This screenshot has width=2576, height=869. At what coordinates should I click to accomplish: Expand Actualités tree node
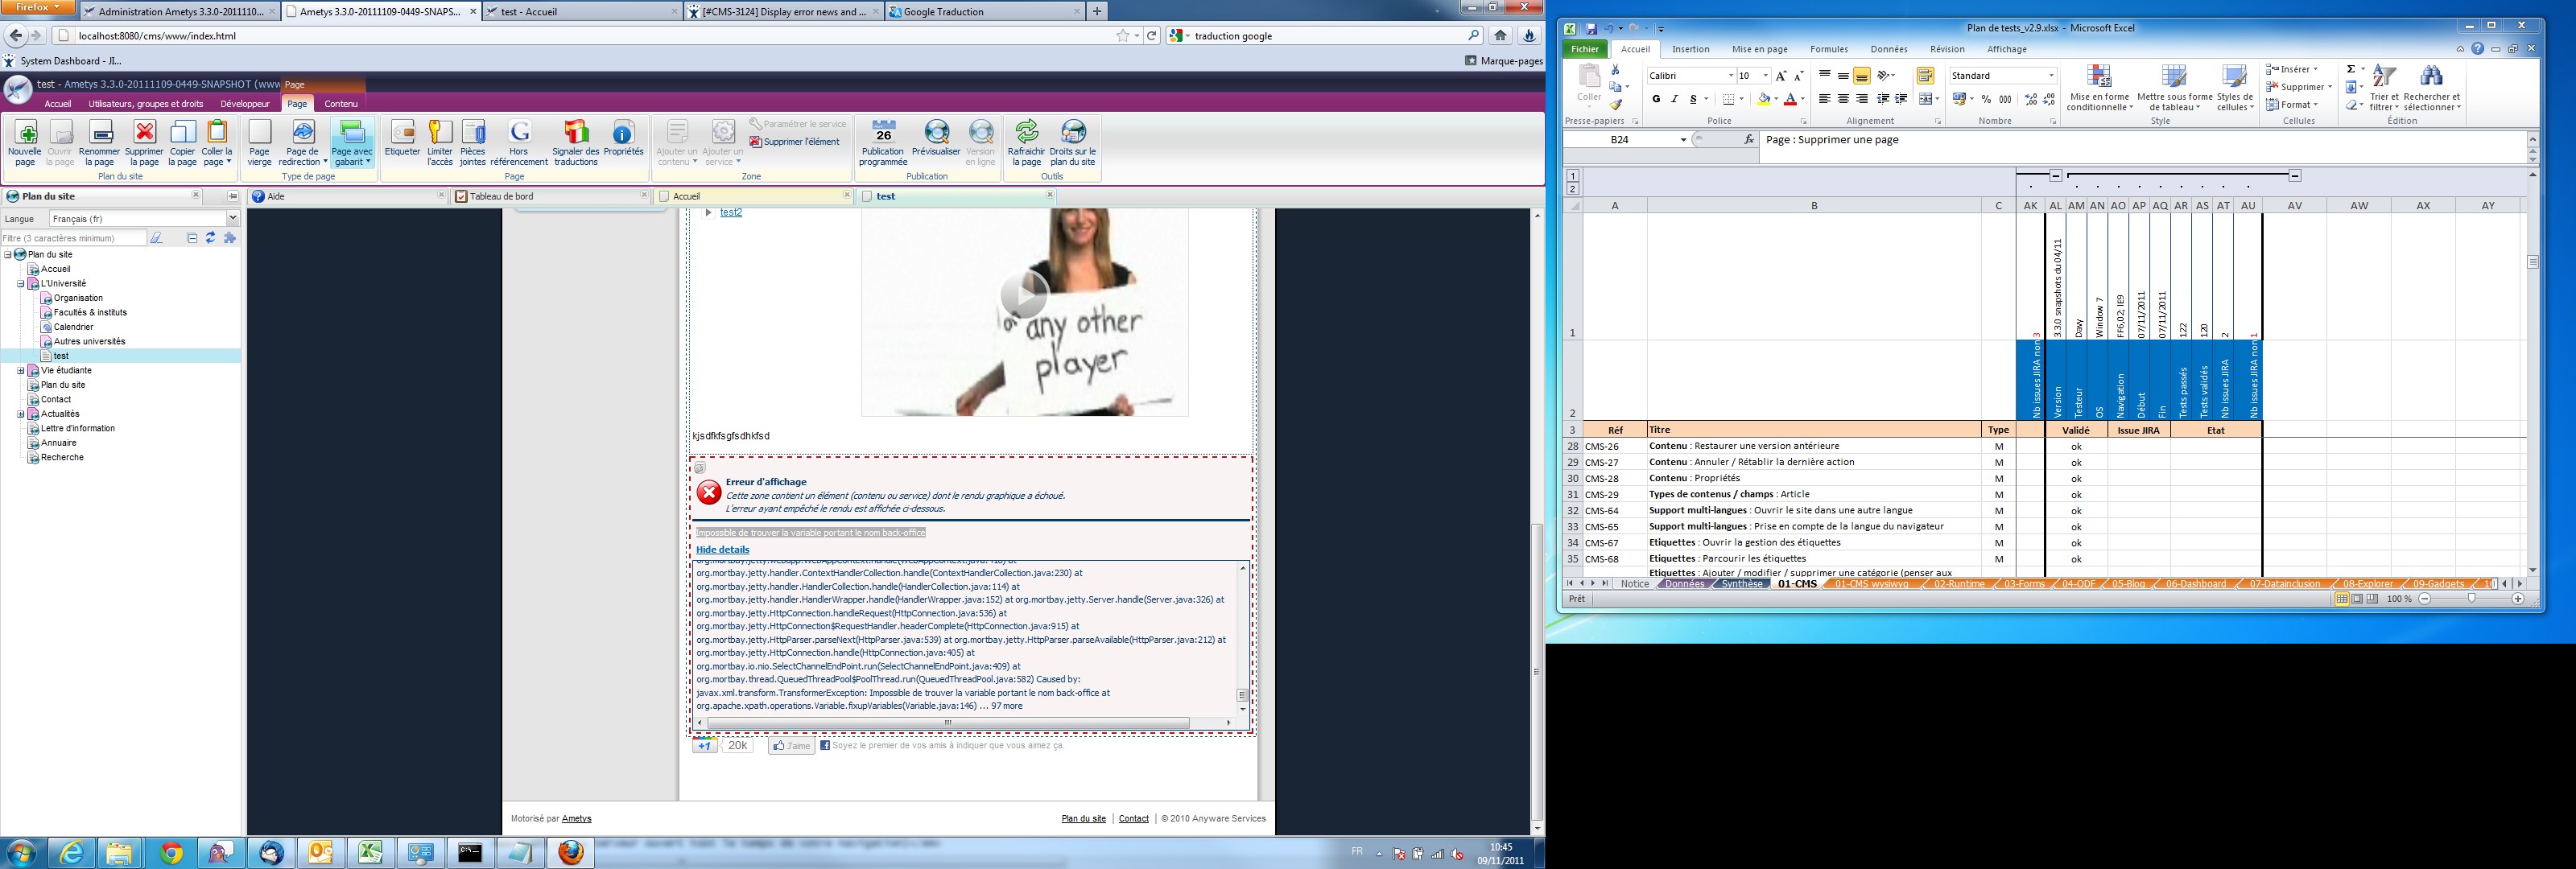click(x=21, y=414)
